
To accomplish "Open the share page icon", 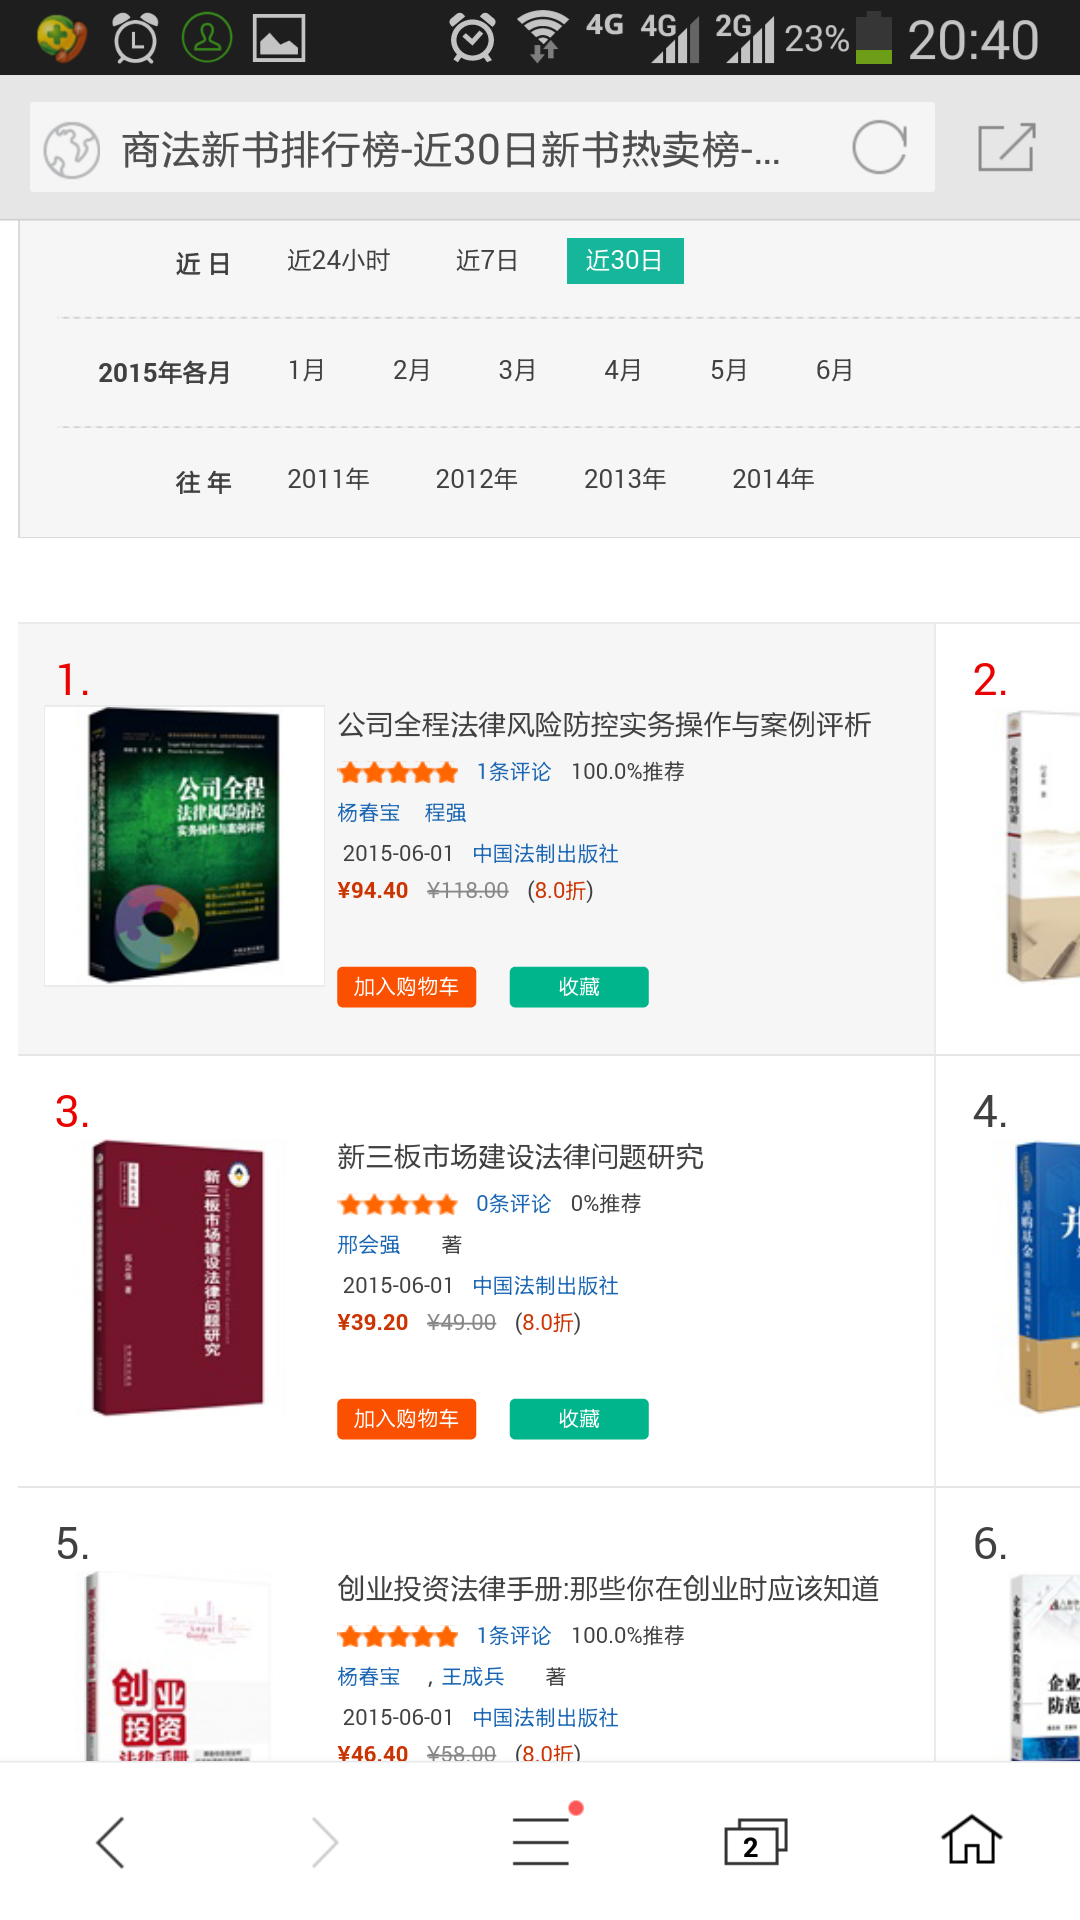I will pos(1006,147).
